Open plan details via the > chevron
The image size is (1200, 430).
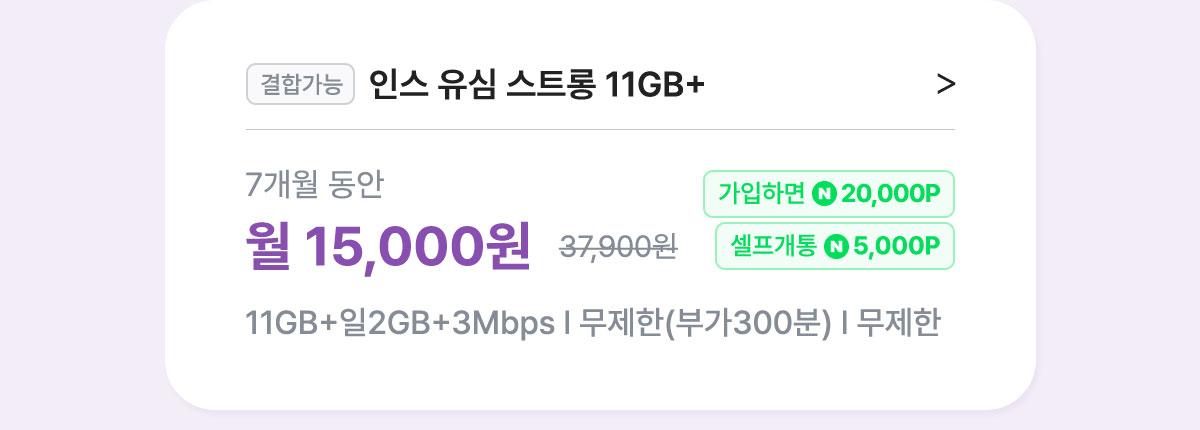tap(946, 85)
